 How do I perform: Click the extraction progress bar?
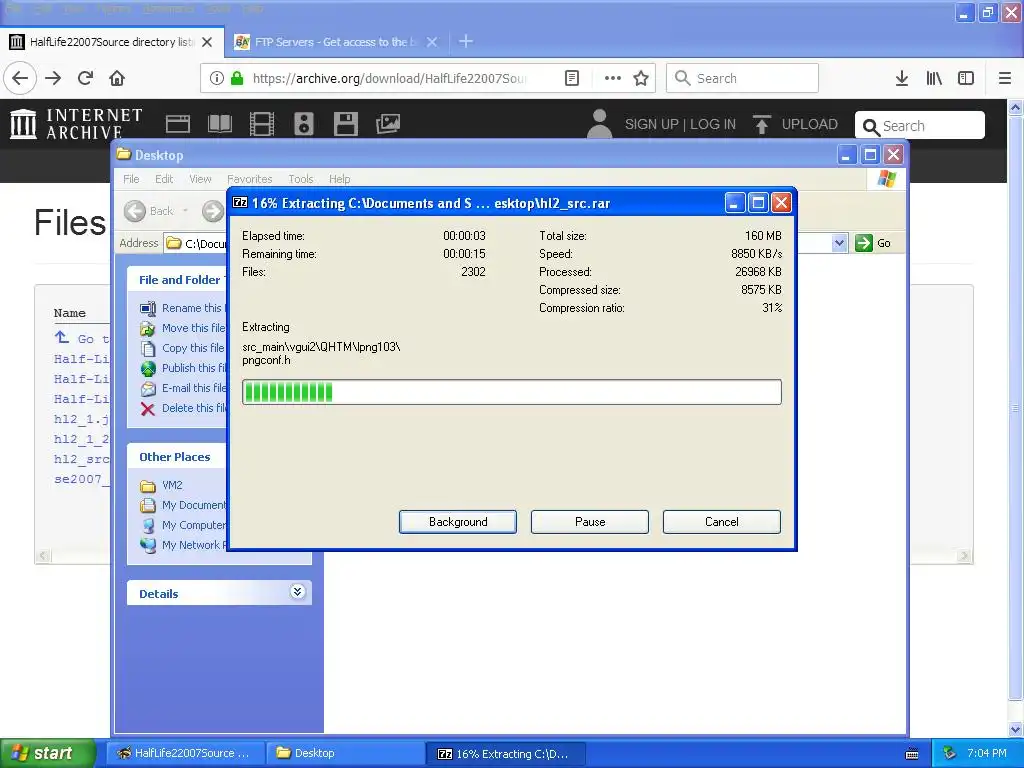[x=511, y=392]
